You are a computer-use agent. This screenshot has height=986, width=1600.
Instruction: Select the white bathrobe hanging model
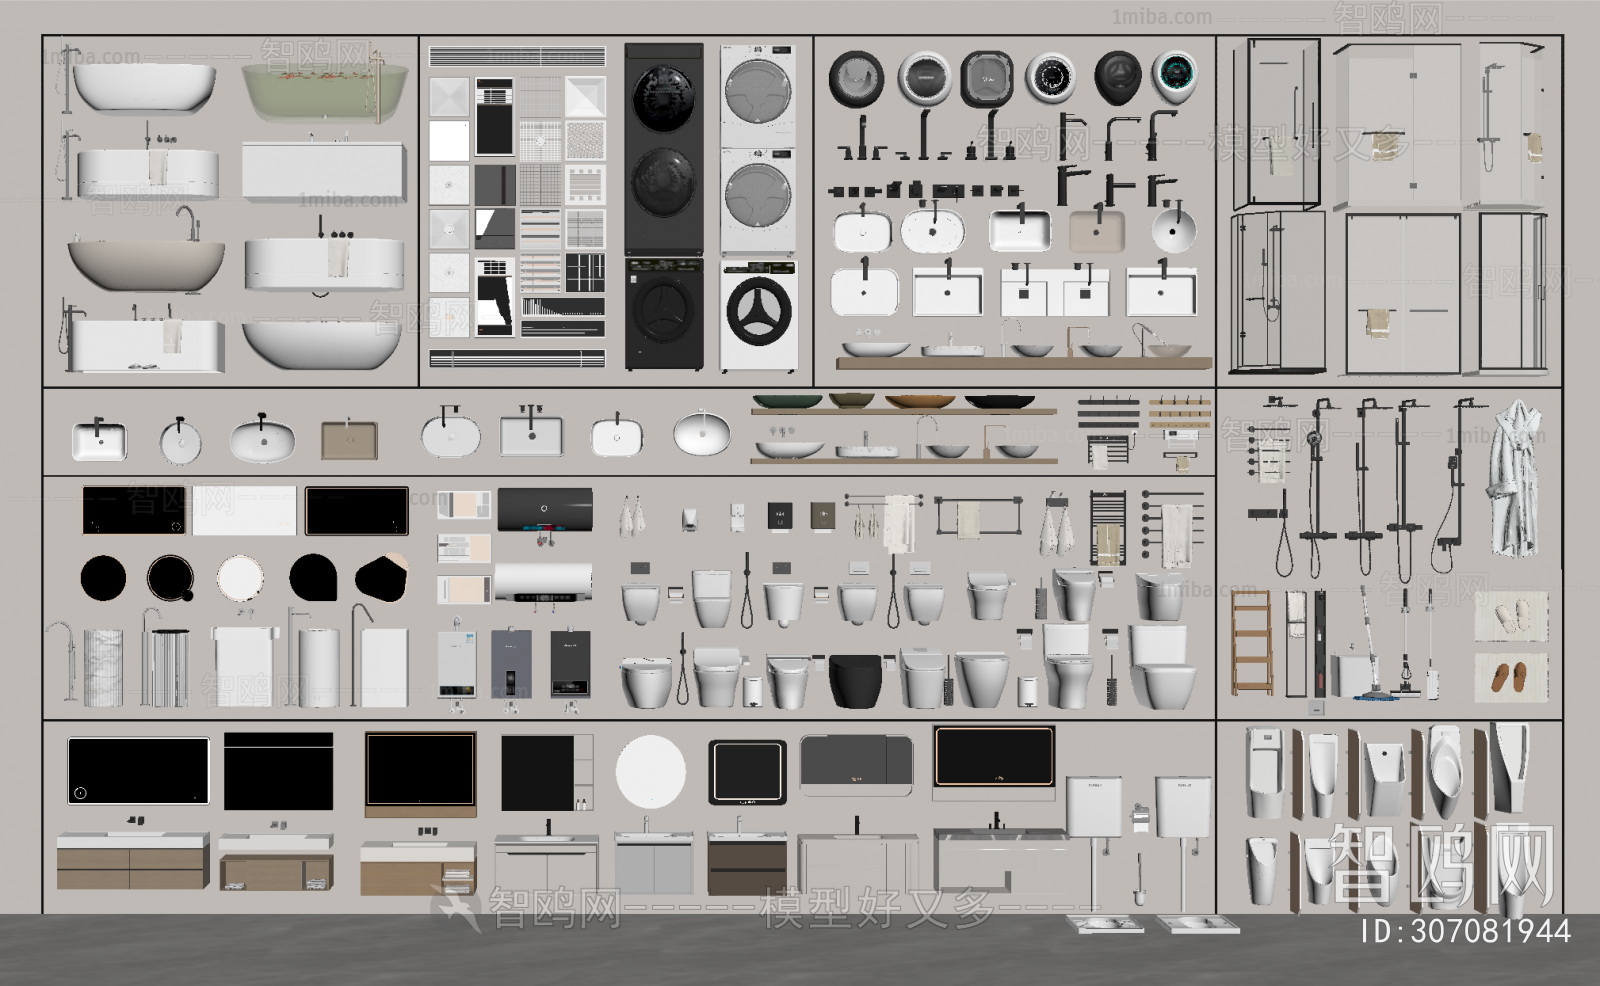pyautogui.click(x=1515, y=478)
